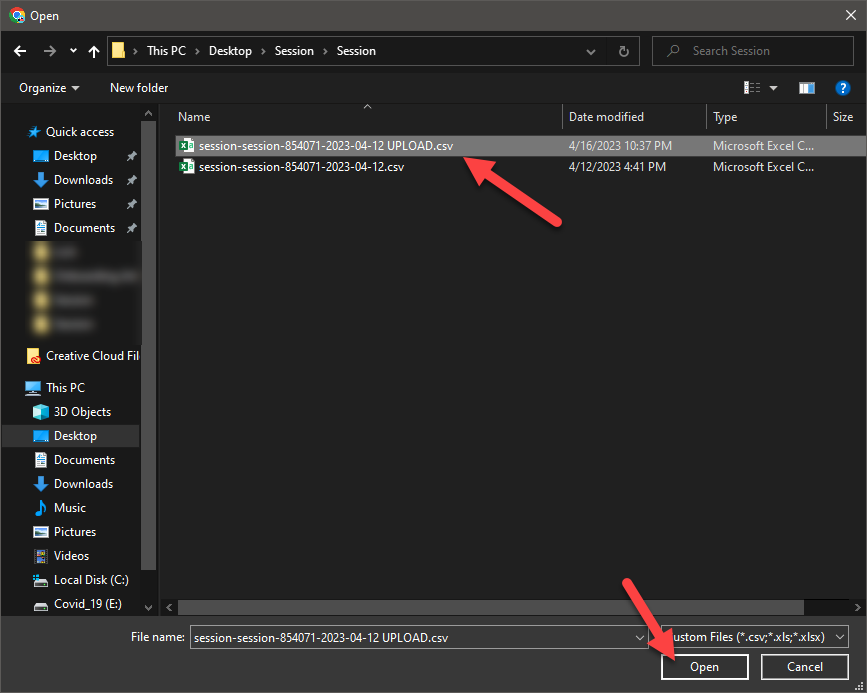Image resolution: width=867 pixels, height=693 pixels.
Task: Click Excel icon of session-session-854071-2023-04-12.csv
Action: click(187, 166)
